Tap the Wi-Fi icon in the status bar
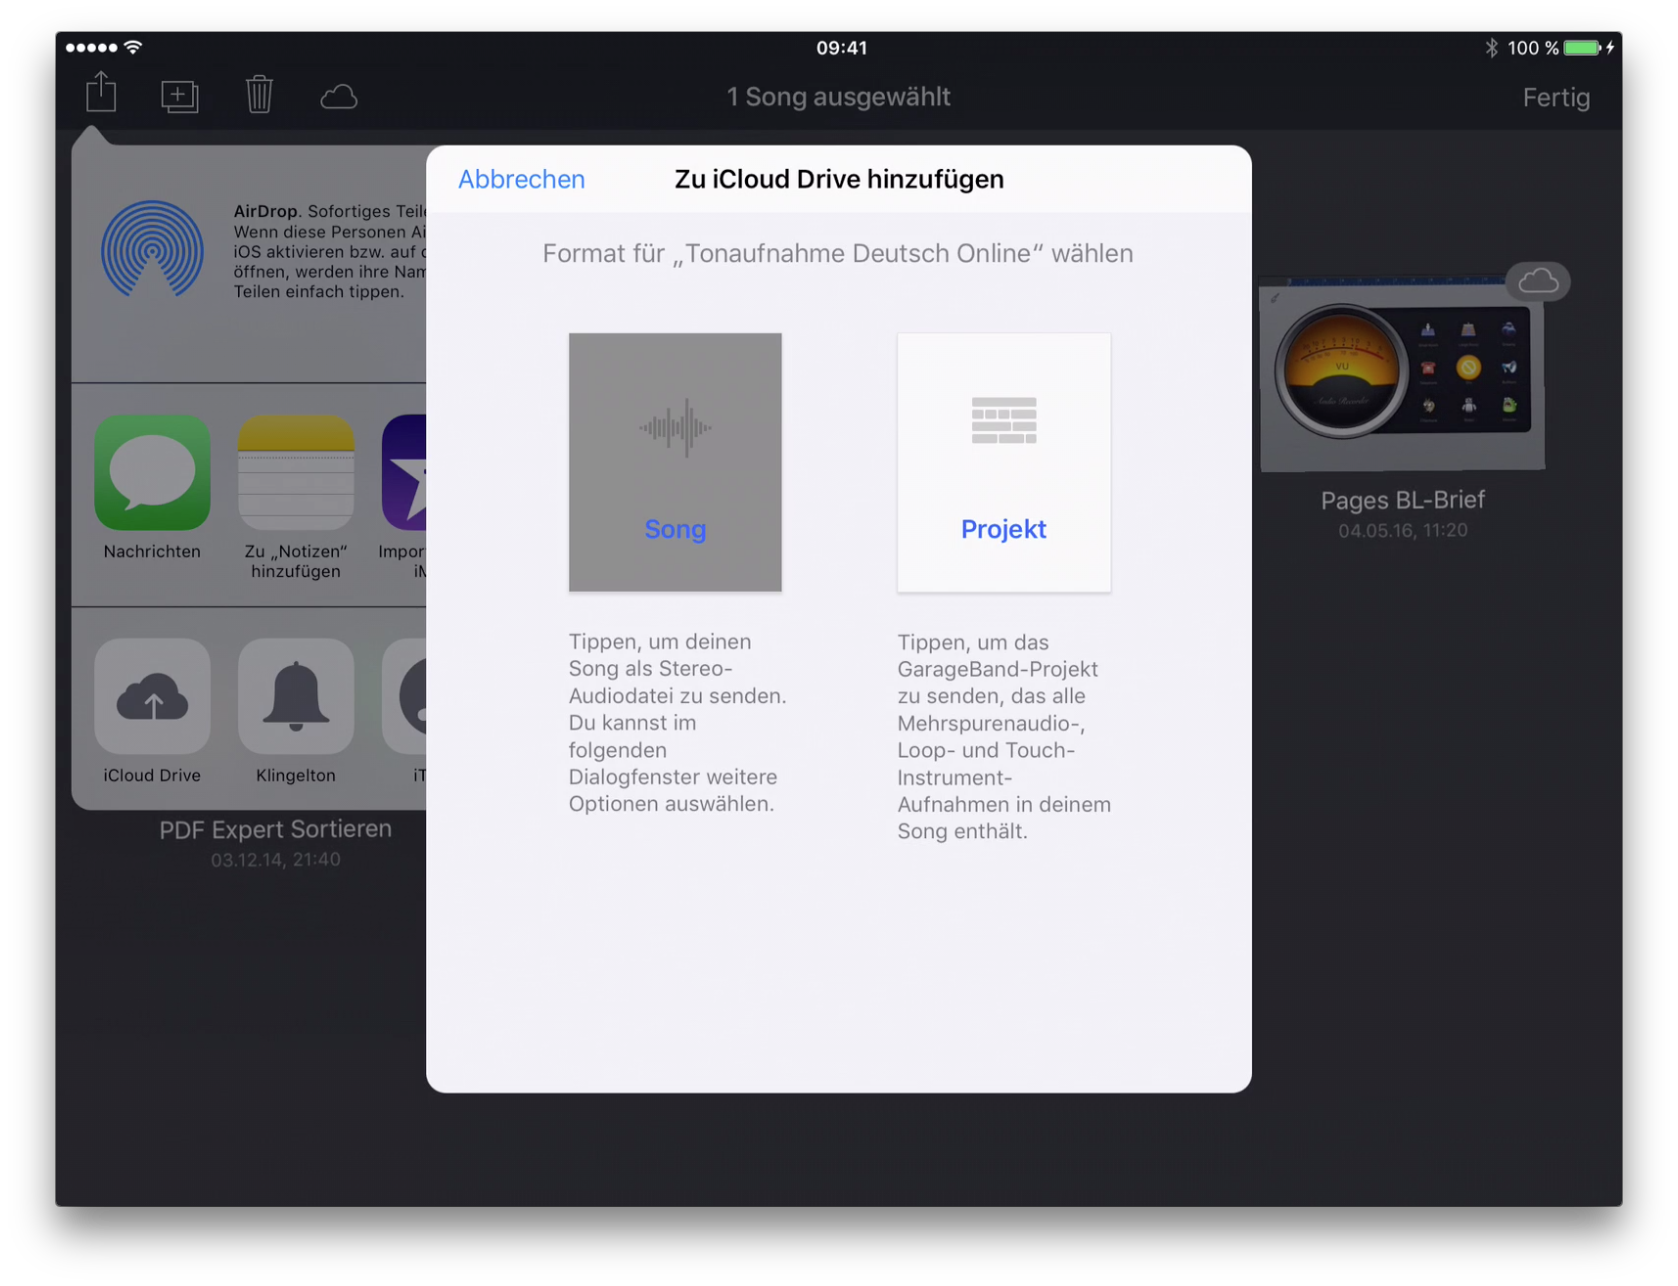Screen dimensions: 1678x1286 133,47
